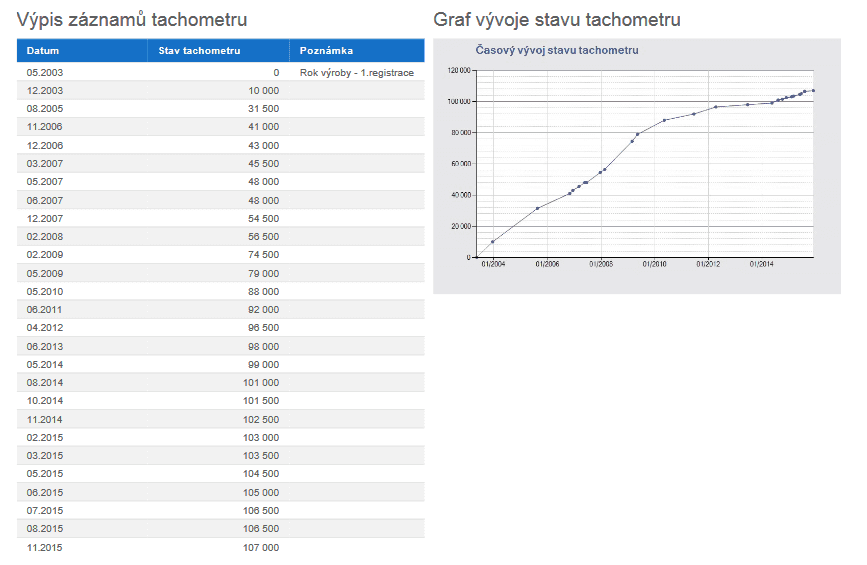Select the 05.2009 date entry
867x565 pixels.
tap(45, 274)
